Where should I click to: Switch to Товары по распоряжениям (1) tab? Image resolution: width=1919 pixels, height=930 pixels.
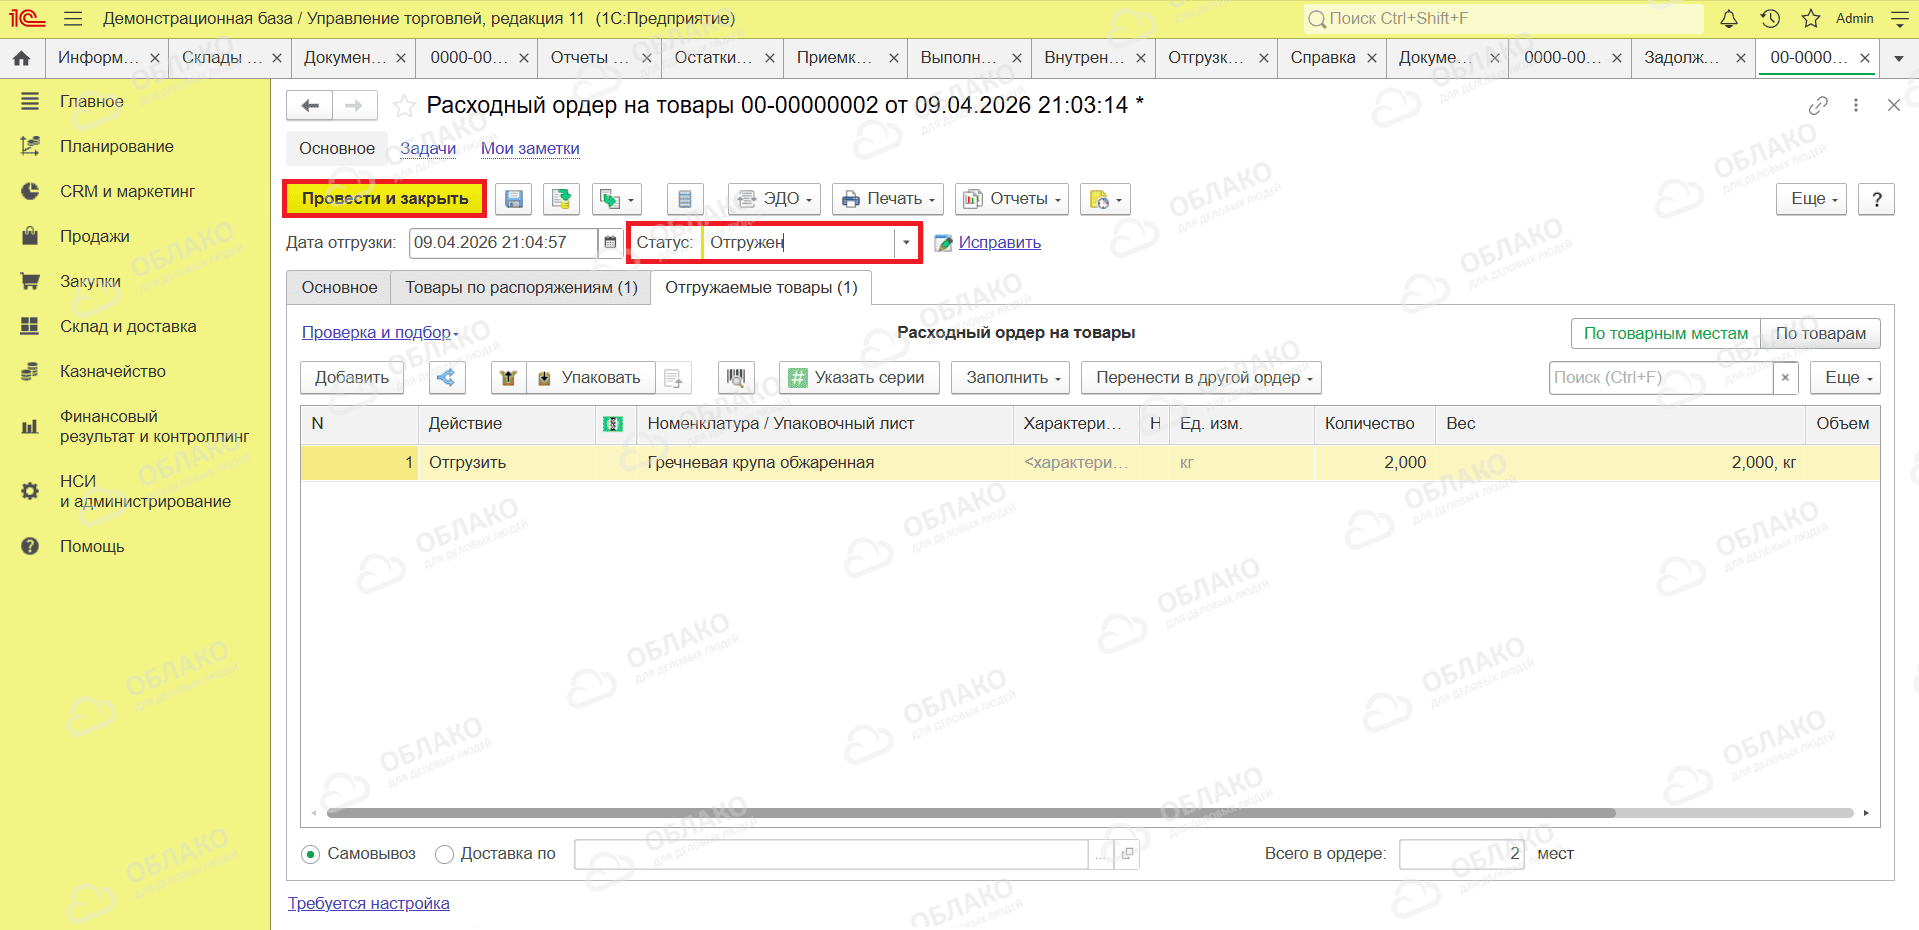tap(521, 288)
